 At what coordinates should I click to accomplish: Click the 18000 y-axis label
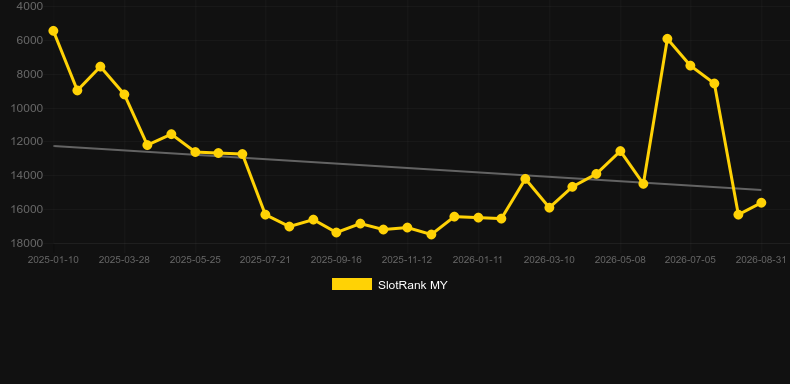(27, 243)
